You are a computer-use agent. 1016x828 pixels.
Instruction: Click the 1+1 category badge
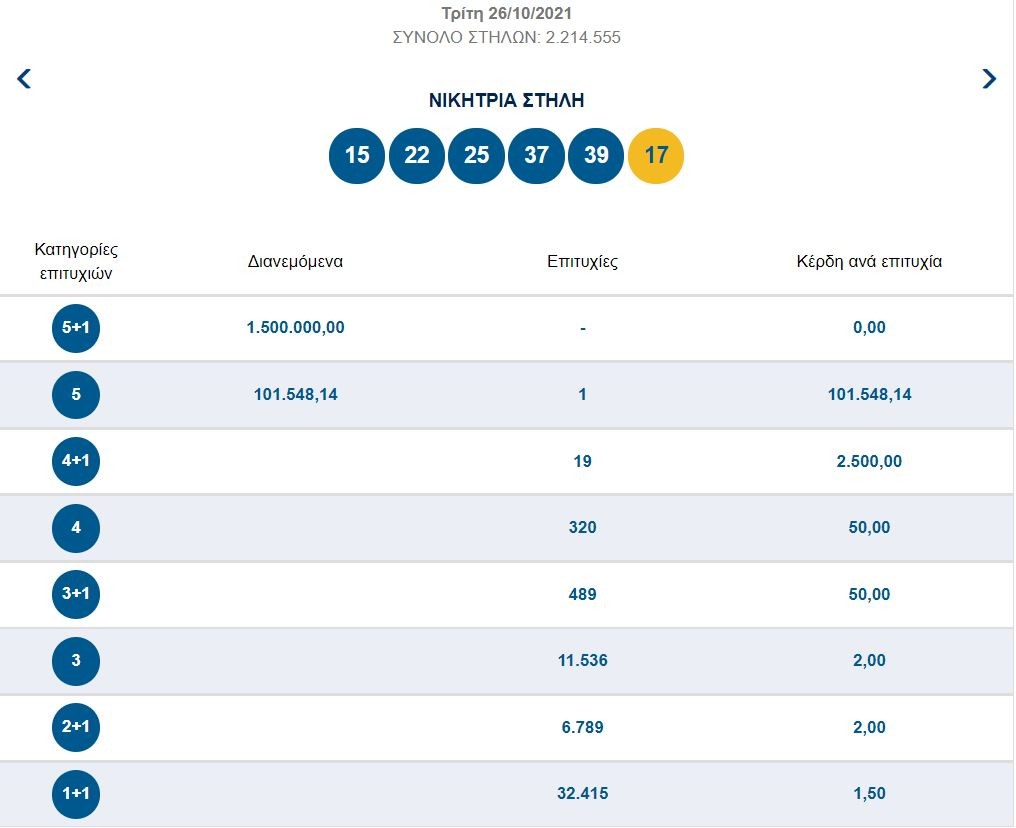76,794
